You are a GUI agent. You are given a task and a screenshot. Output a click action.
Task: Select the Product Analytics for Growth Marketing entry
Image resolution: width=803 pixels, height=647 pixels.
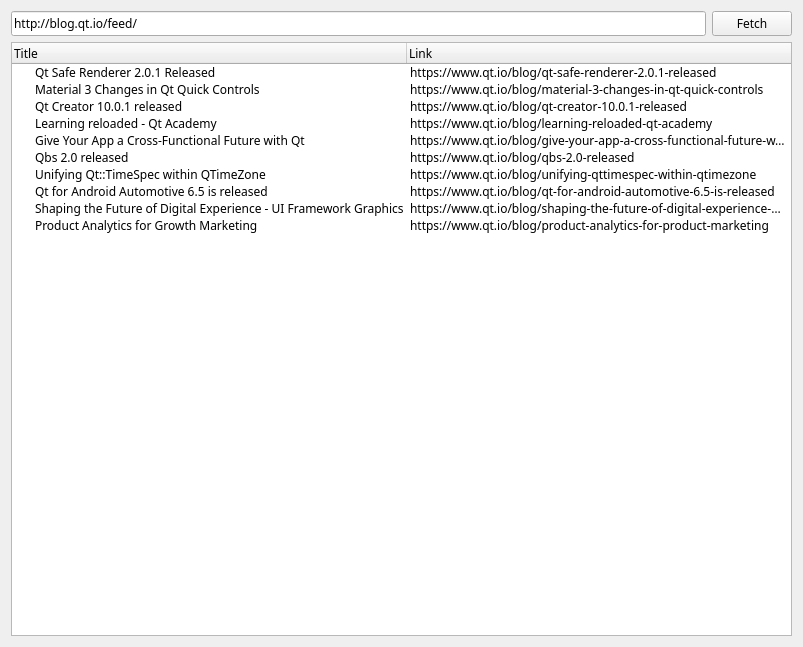point(145,225)
